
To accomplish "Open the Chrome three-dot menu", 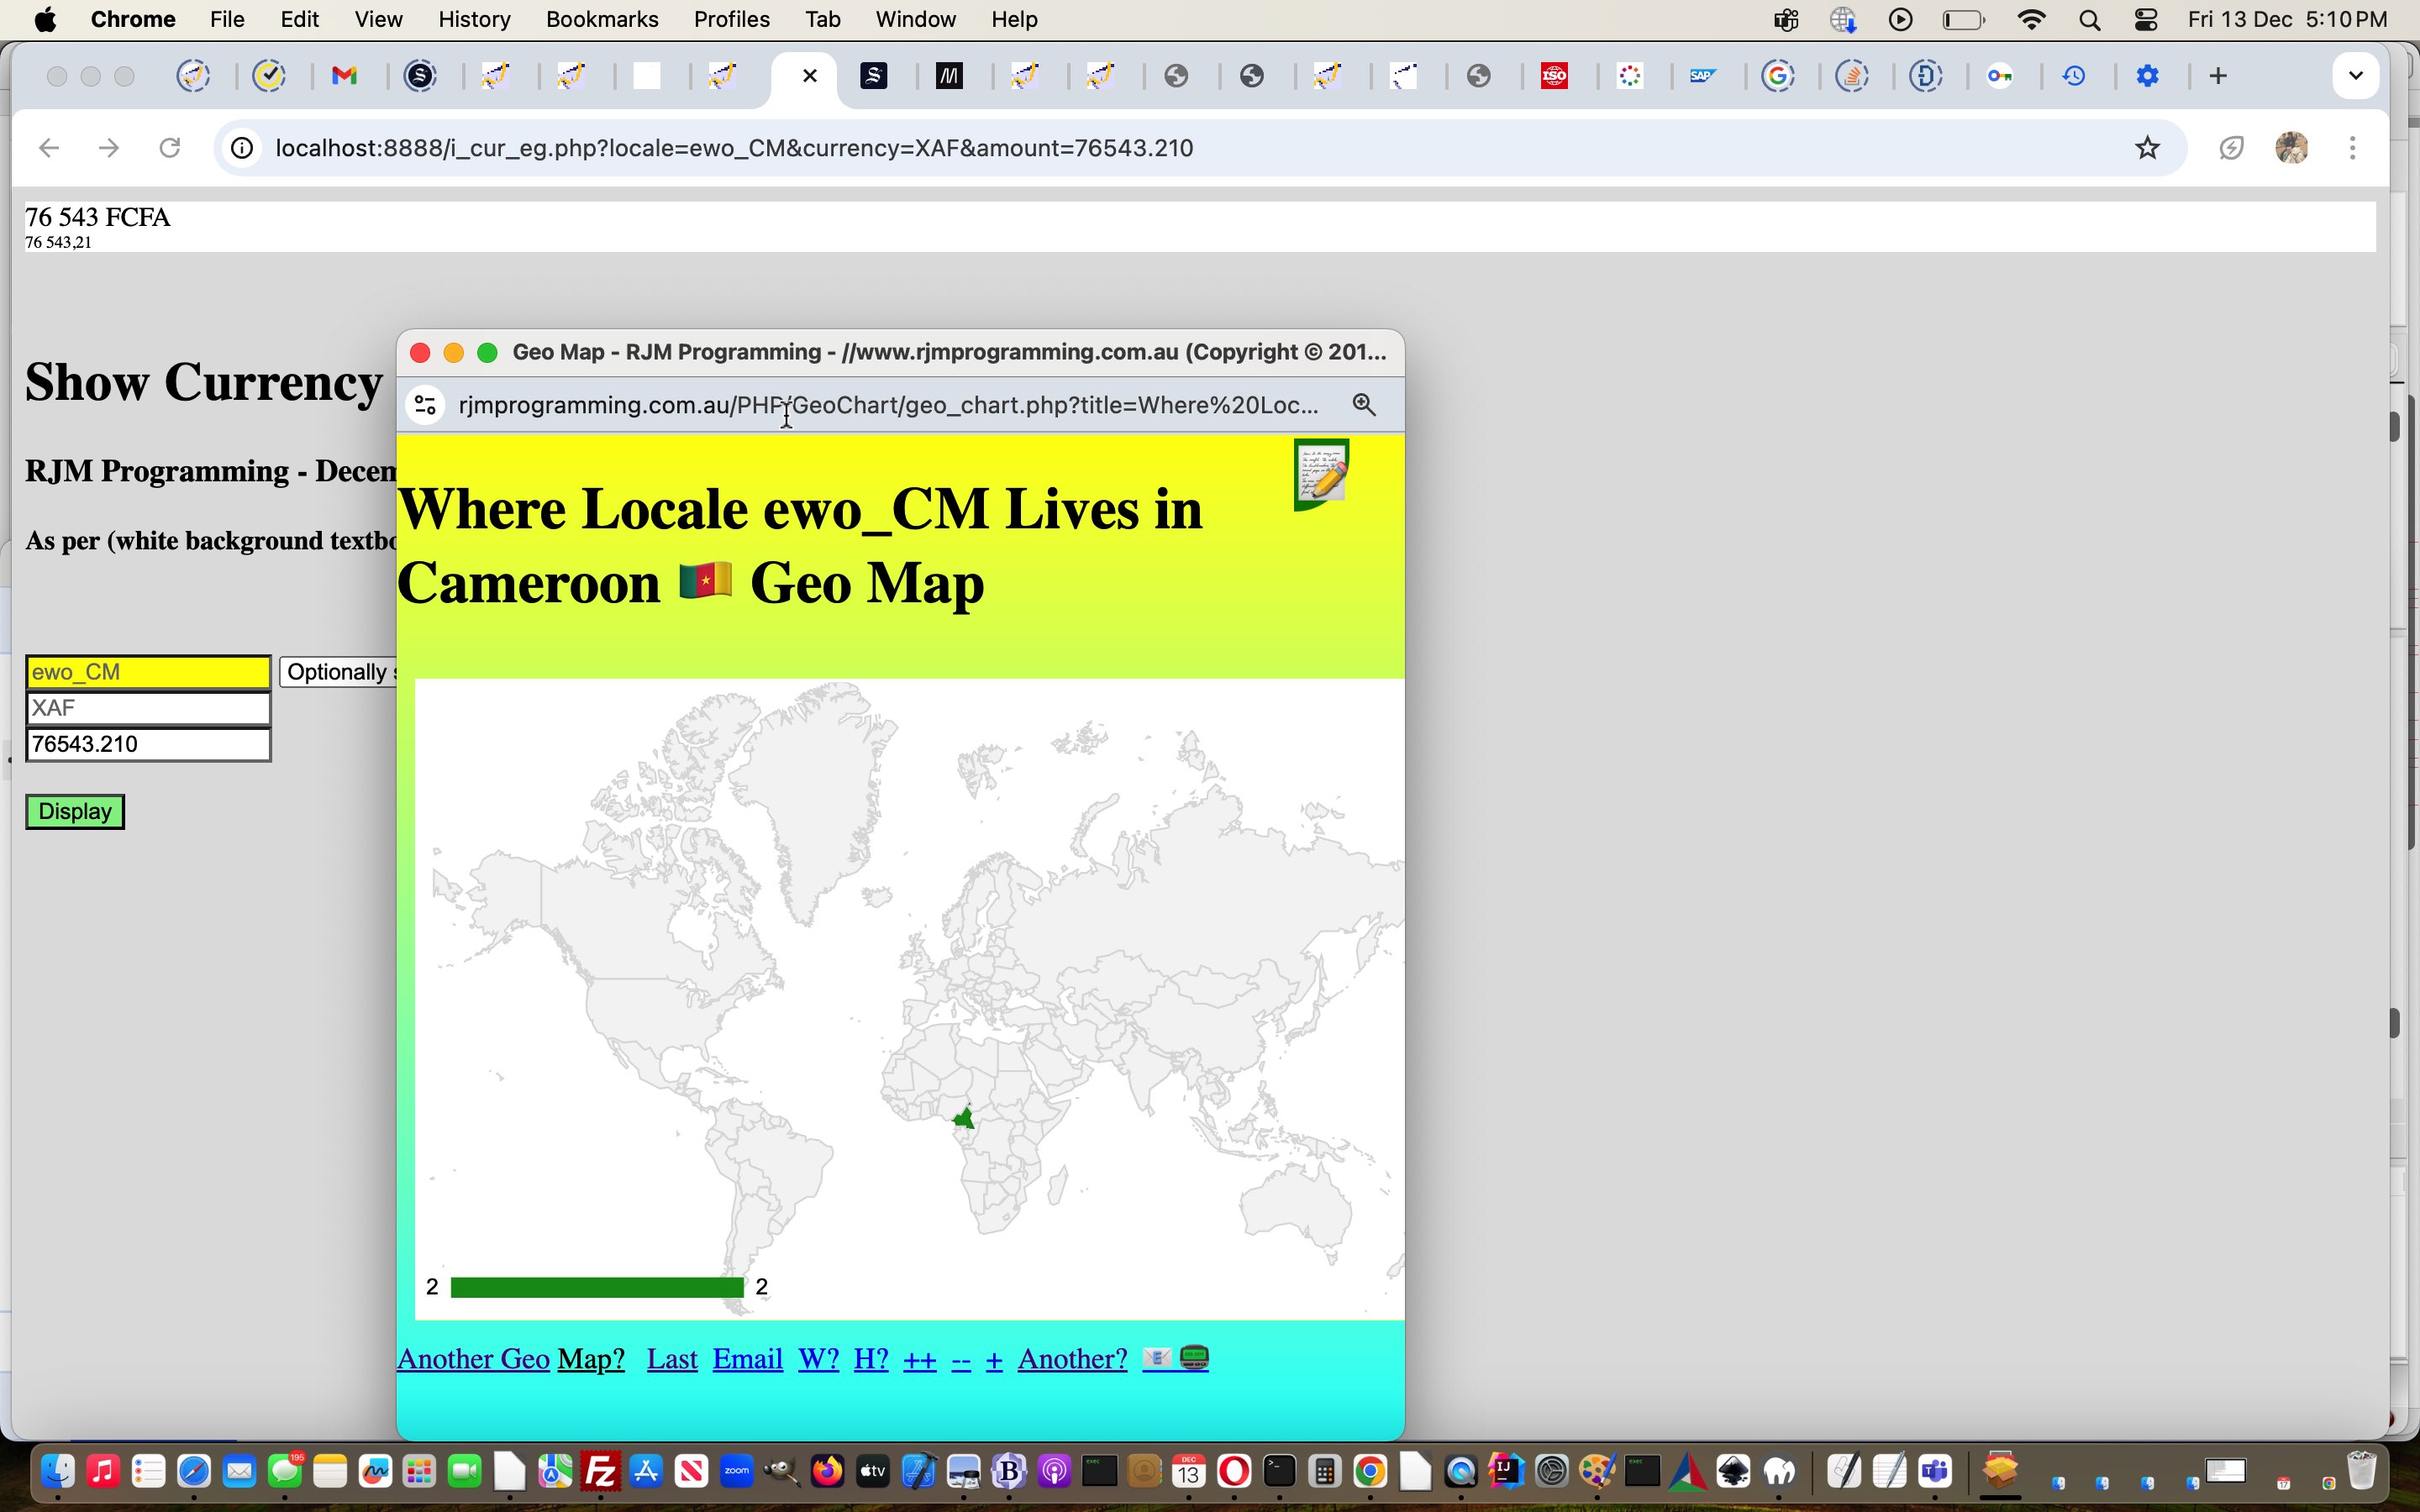I will (2353, 148).
